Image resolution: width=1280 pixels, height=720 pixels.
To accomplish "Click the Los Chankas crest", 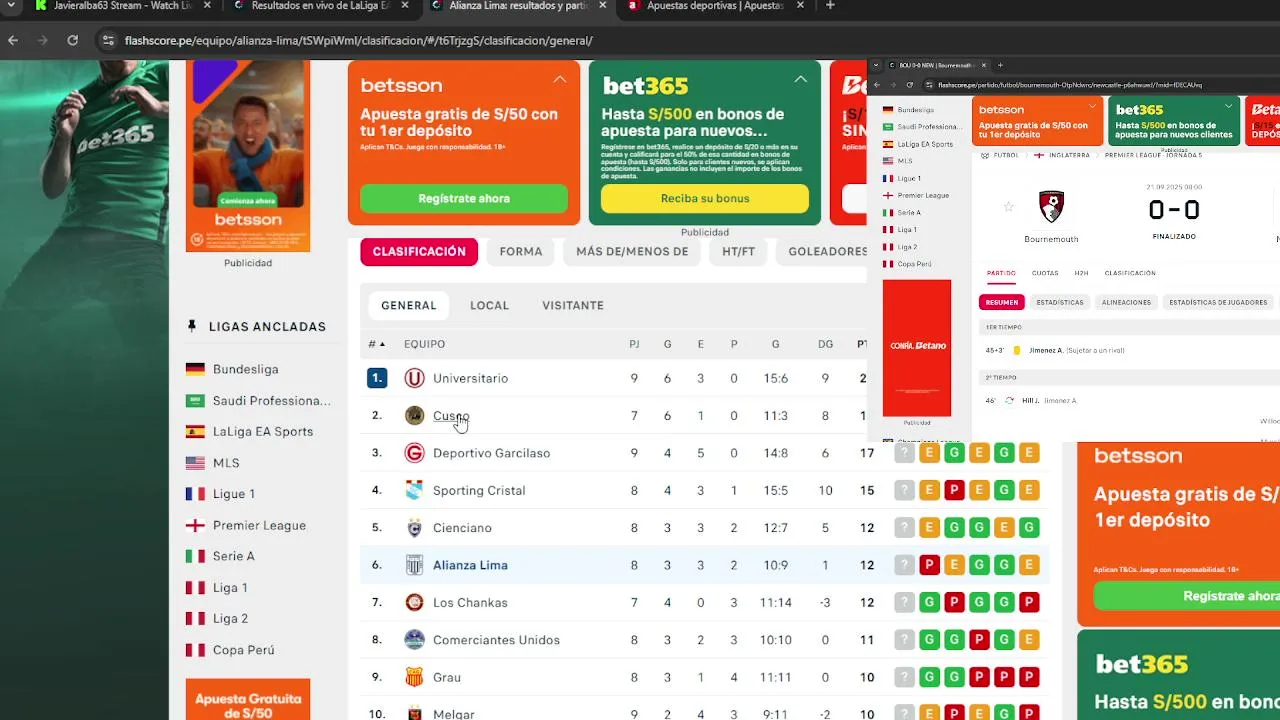I will [414, 603].
